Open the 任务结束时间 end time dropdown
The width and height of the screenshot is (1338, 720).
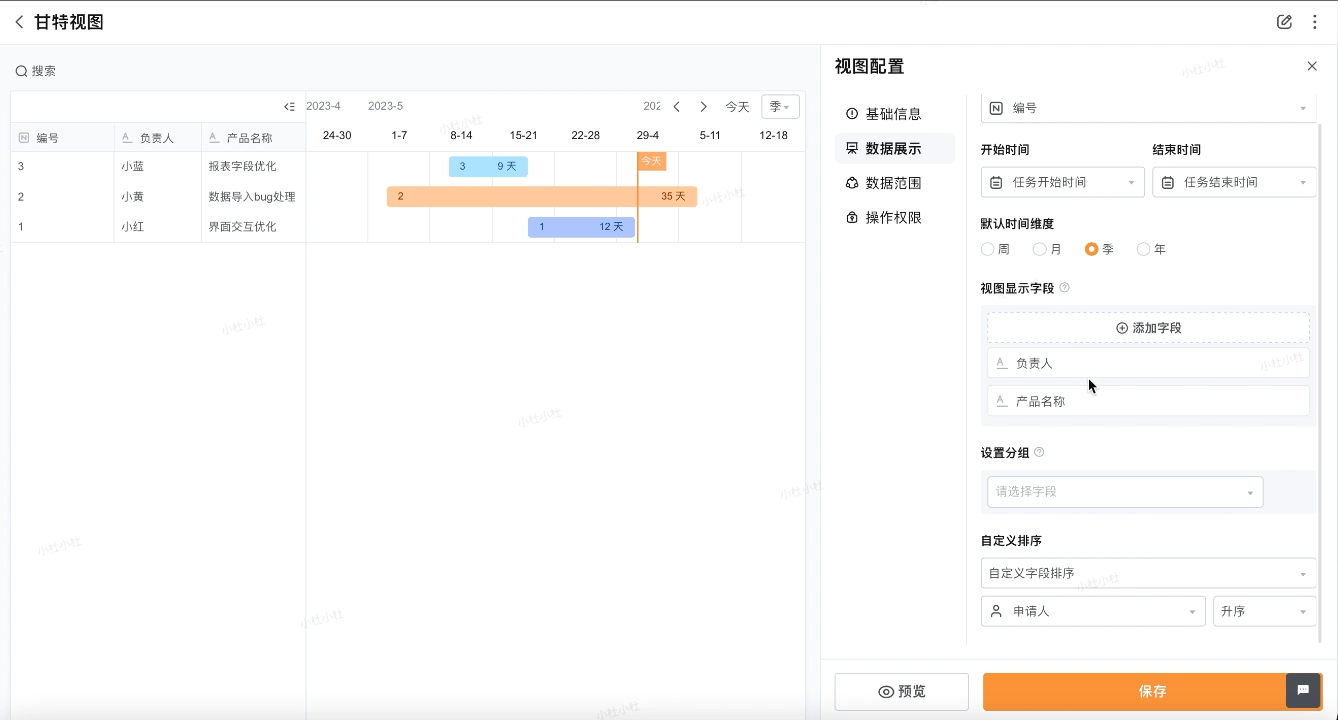click(x=1234, y=182)
